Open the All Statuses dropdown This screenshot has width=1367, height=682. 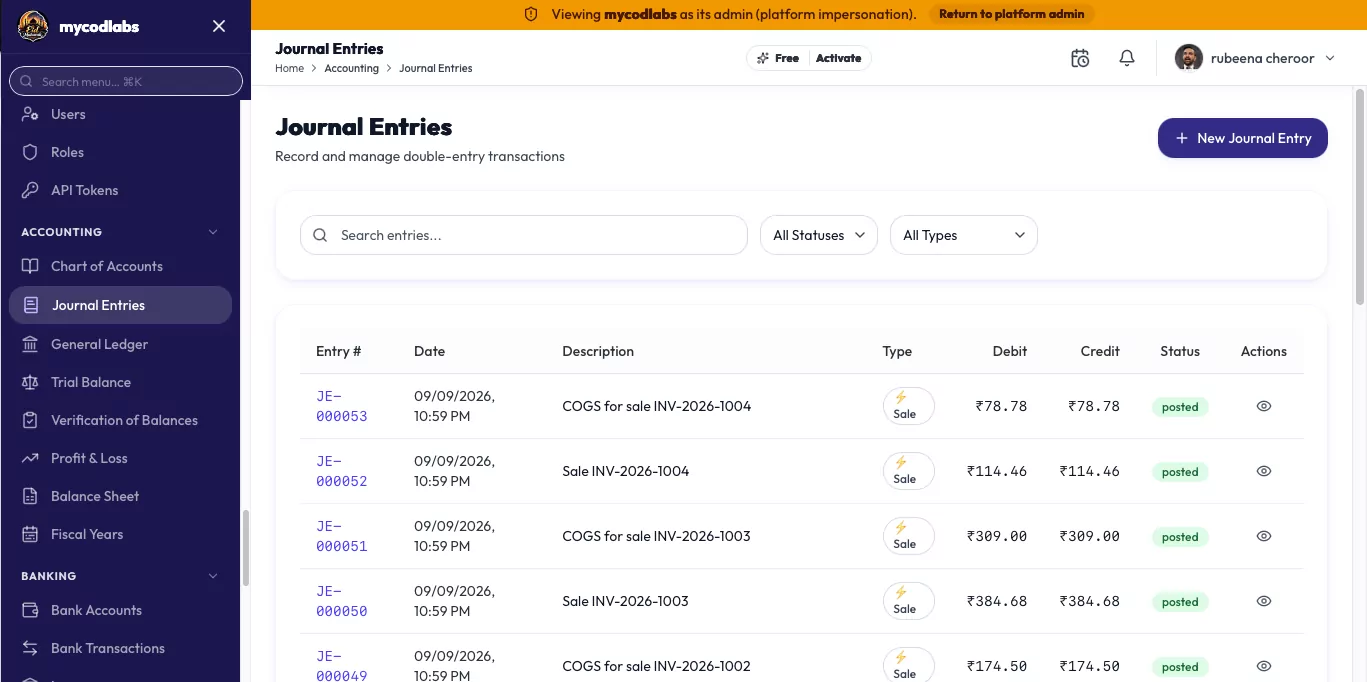(x=819, y=235)
